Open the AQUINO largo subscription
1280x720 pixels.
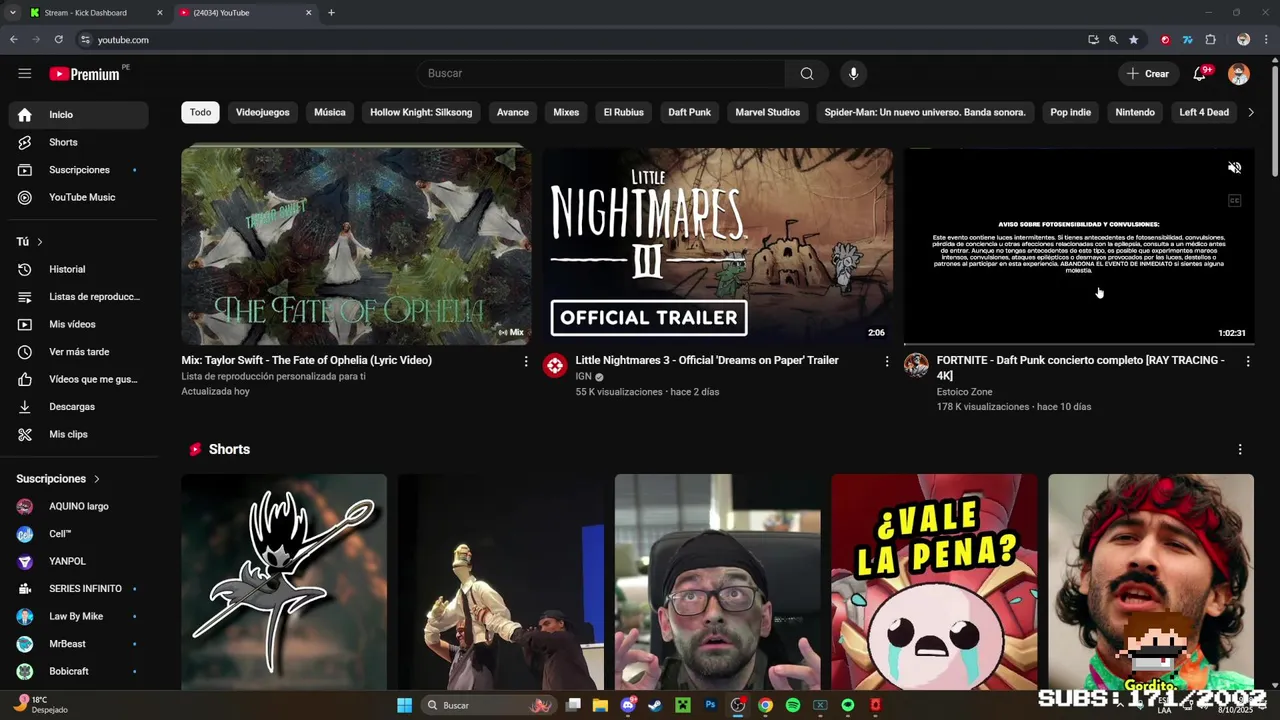(79, 507)
